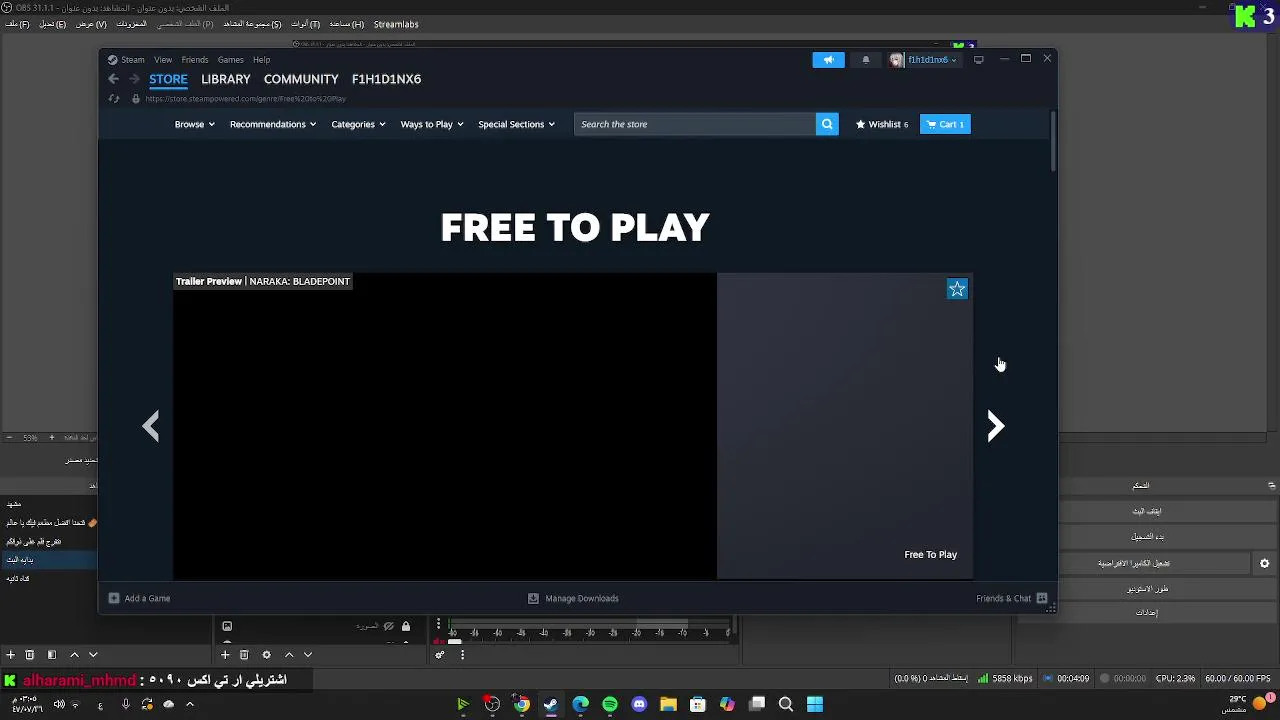Open Steam's Help menu
The width and height of the screenshot is (1280, 720).
[261, 60]
